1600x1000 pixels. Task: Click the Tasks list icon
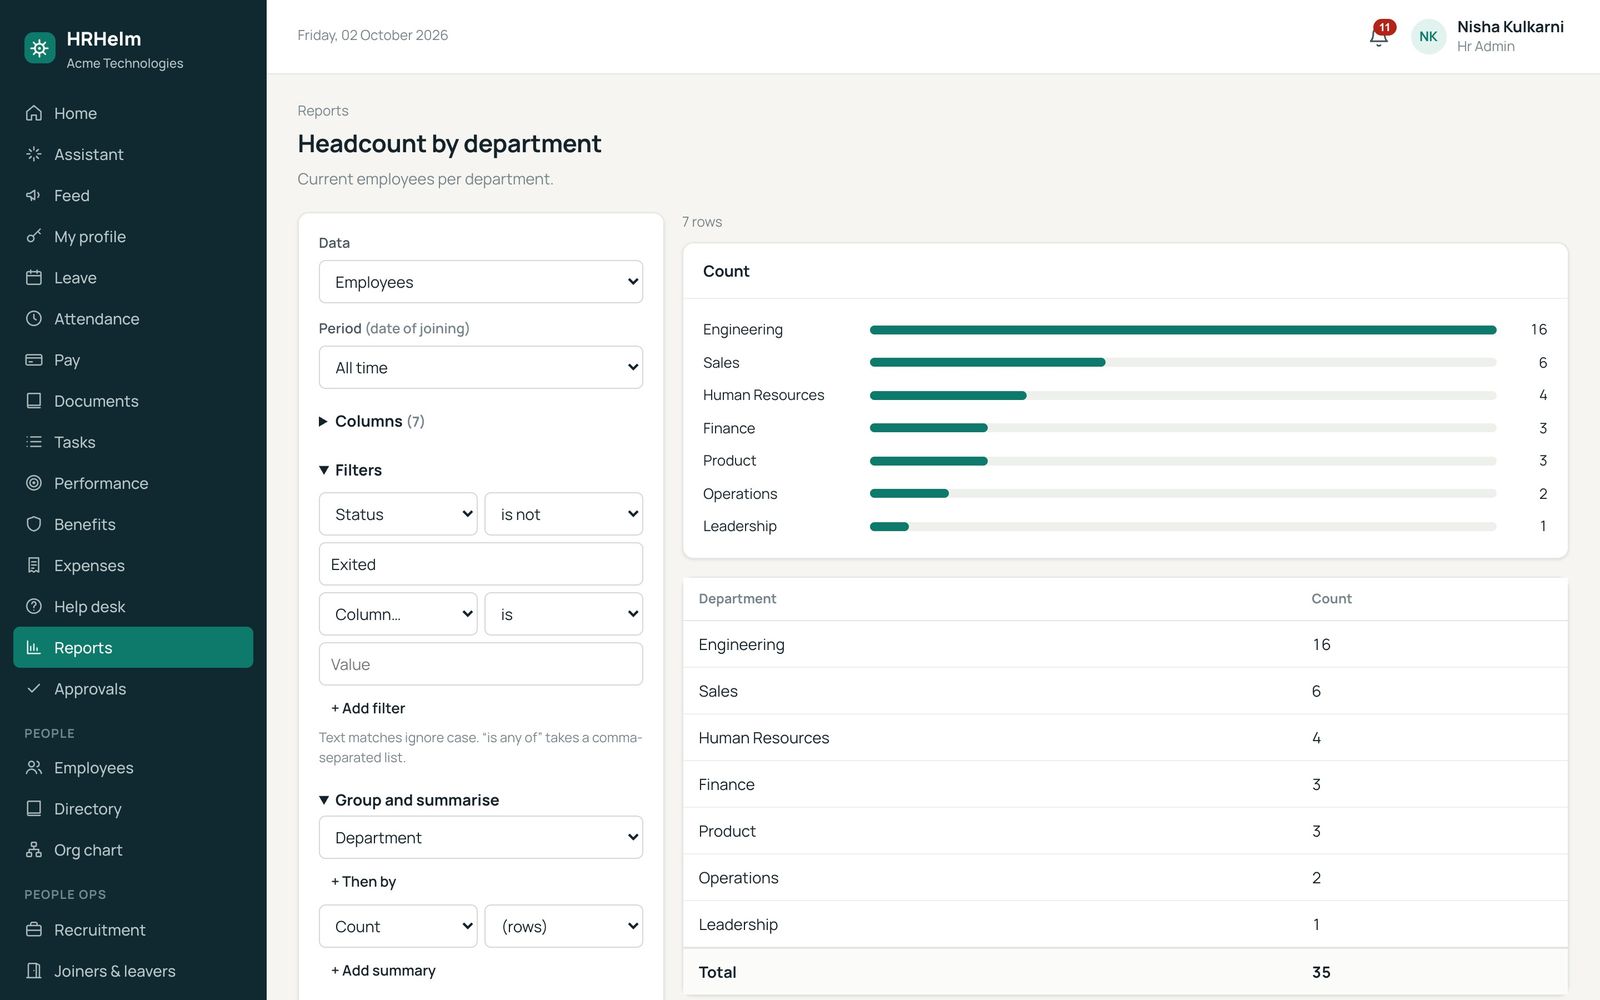34,441
